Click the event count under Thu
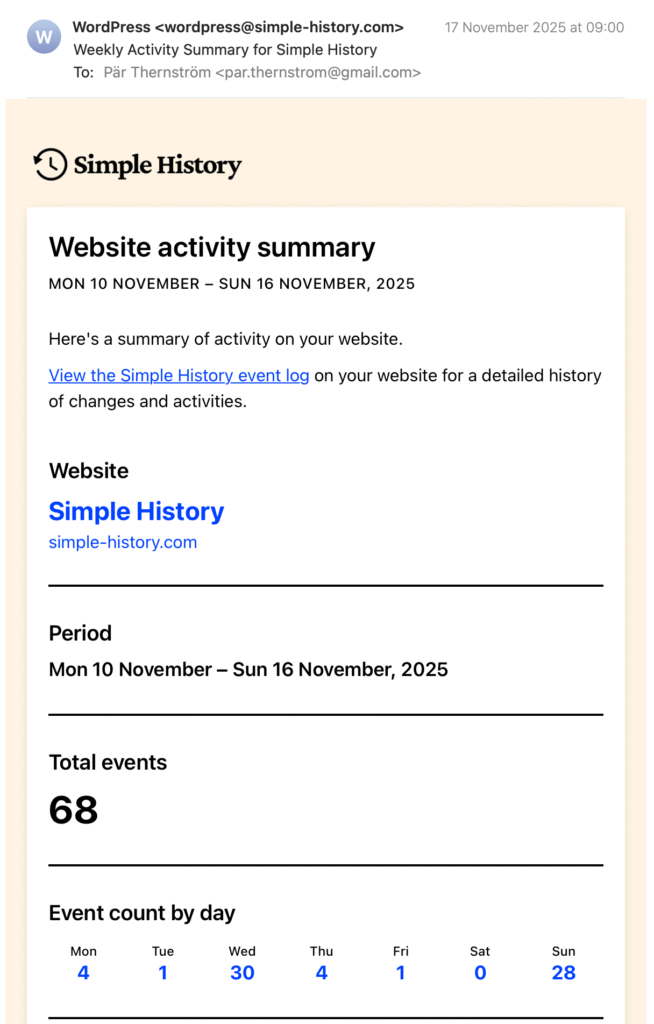This screenshot has width=654, height=1024. (321, 973)
